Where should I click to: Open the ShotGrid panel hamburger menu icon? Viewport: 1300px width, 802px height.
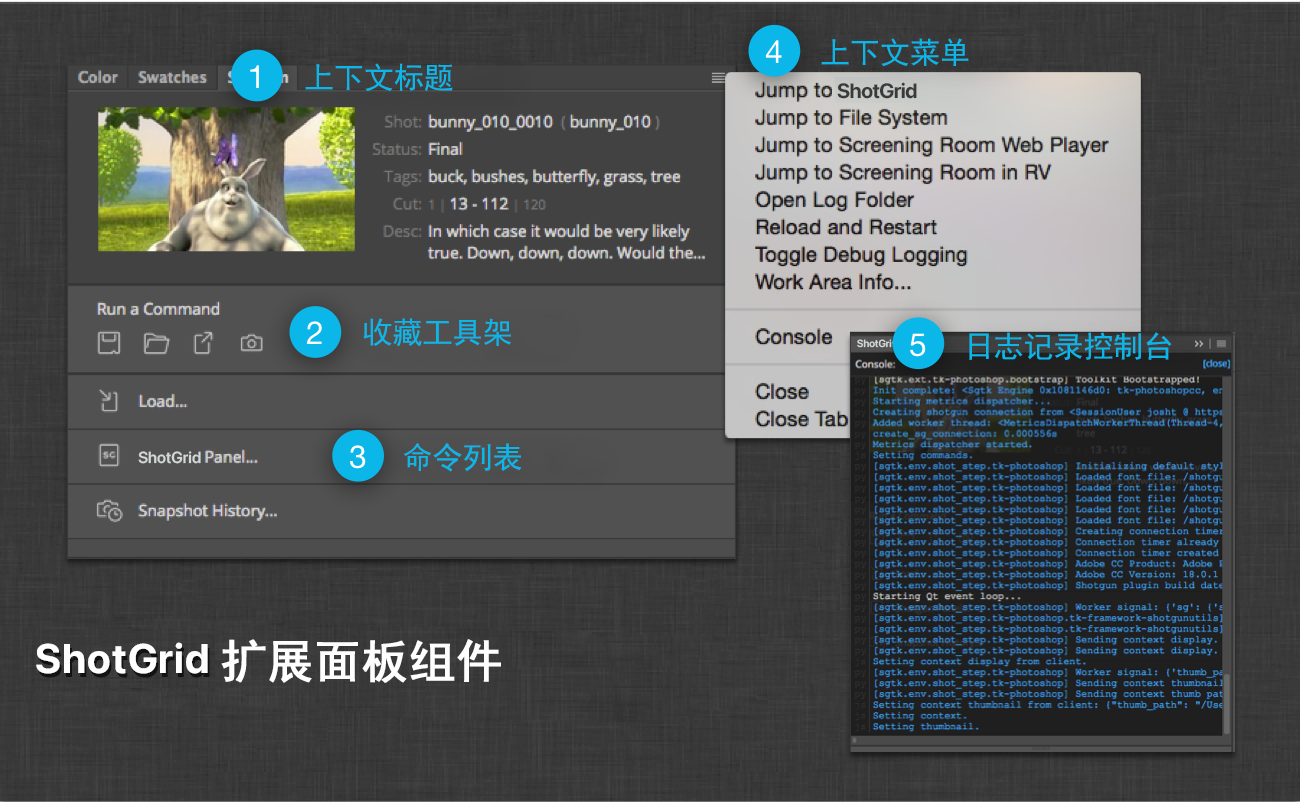tap(719, 78)
